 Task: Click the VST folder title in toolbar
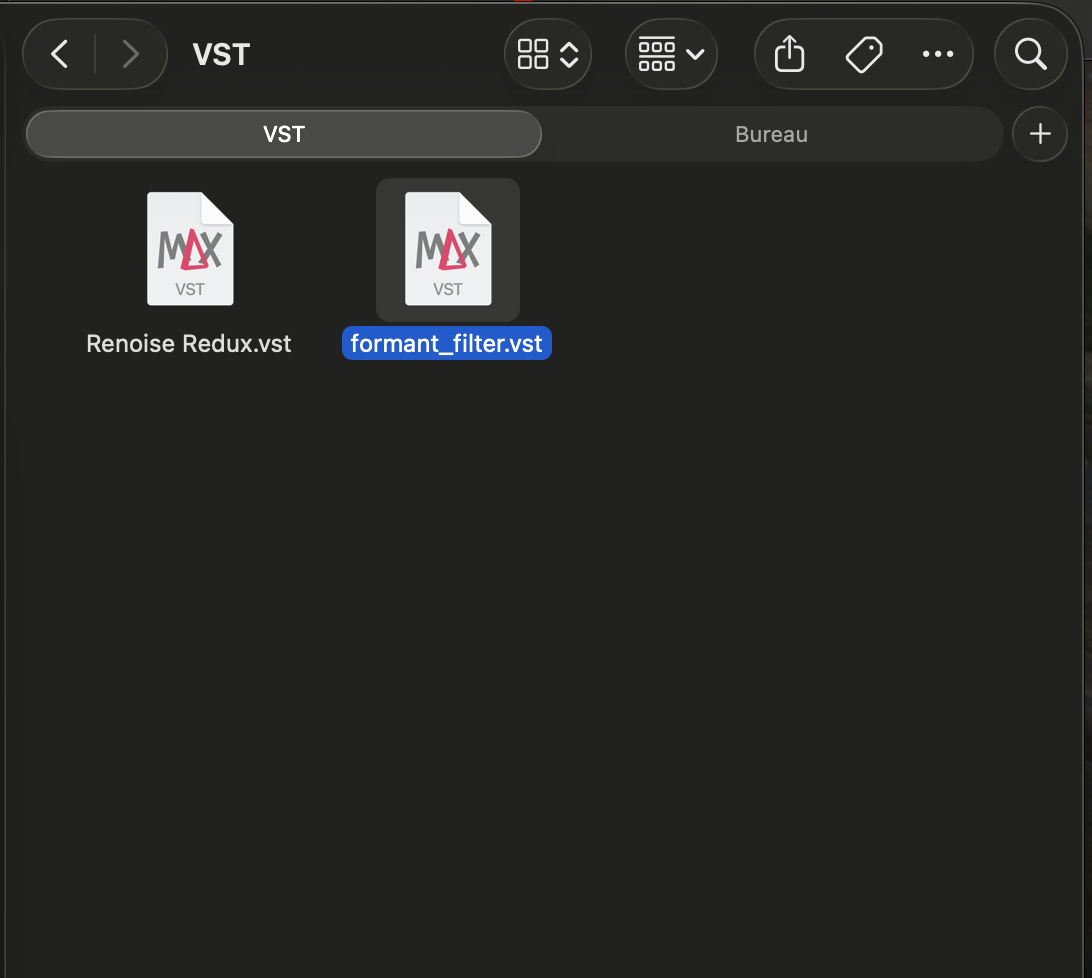click(221, 54)
